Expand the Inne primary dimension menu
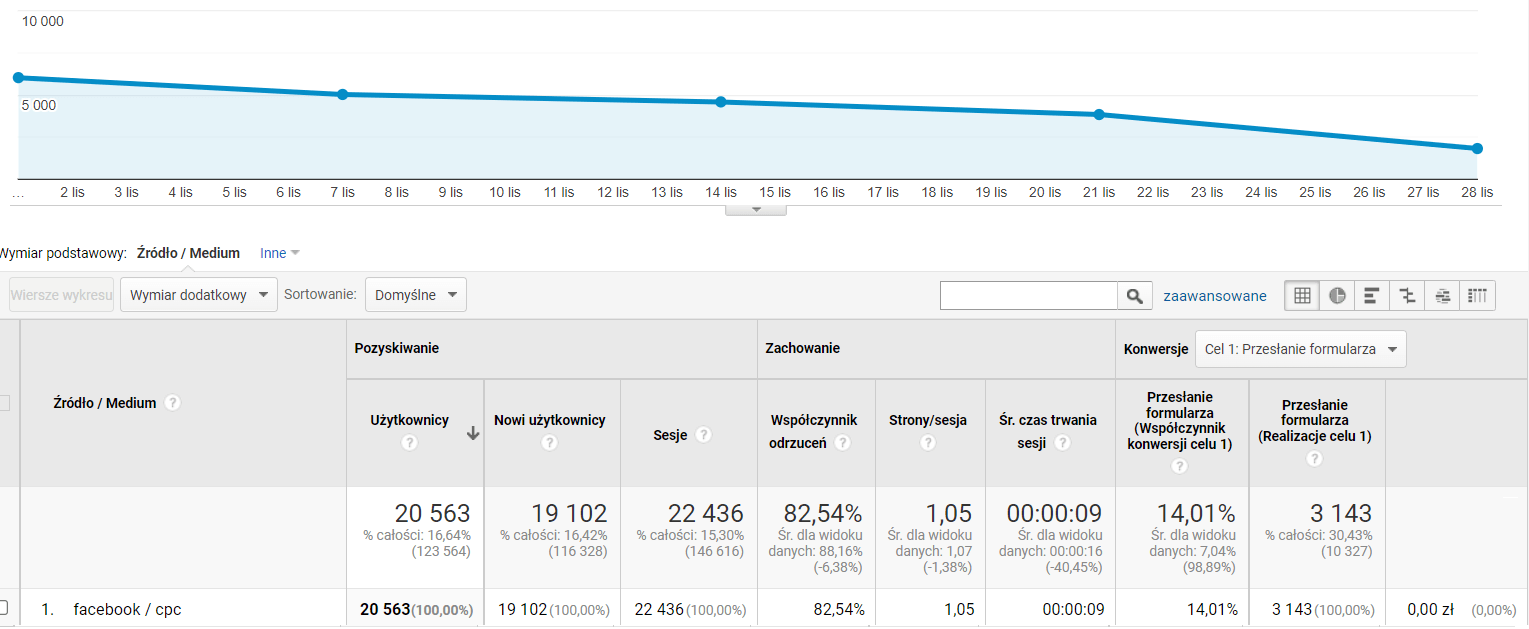The image size is (1529, 629). click(280, 253)
